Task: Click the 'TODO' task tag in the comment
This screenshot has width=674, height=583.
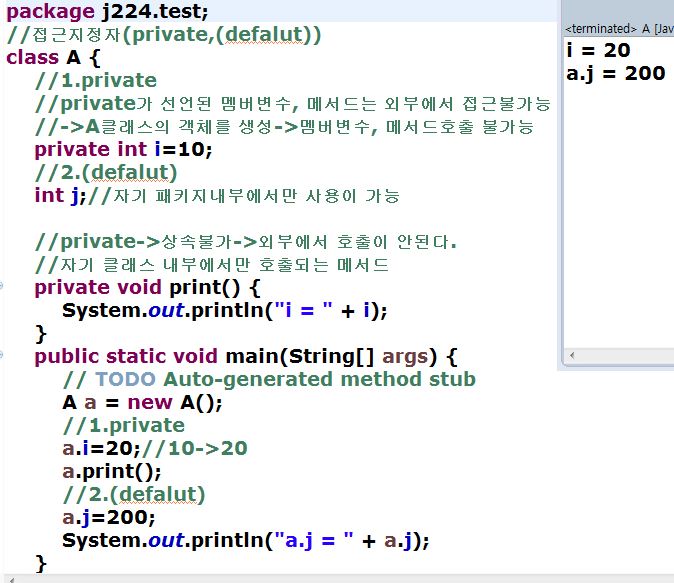Action: [125, 379]
